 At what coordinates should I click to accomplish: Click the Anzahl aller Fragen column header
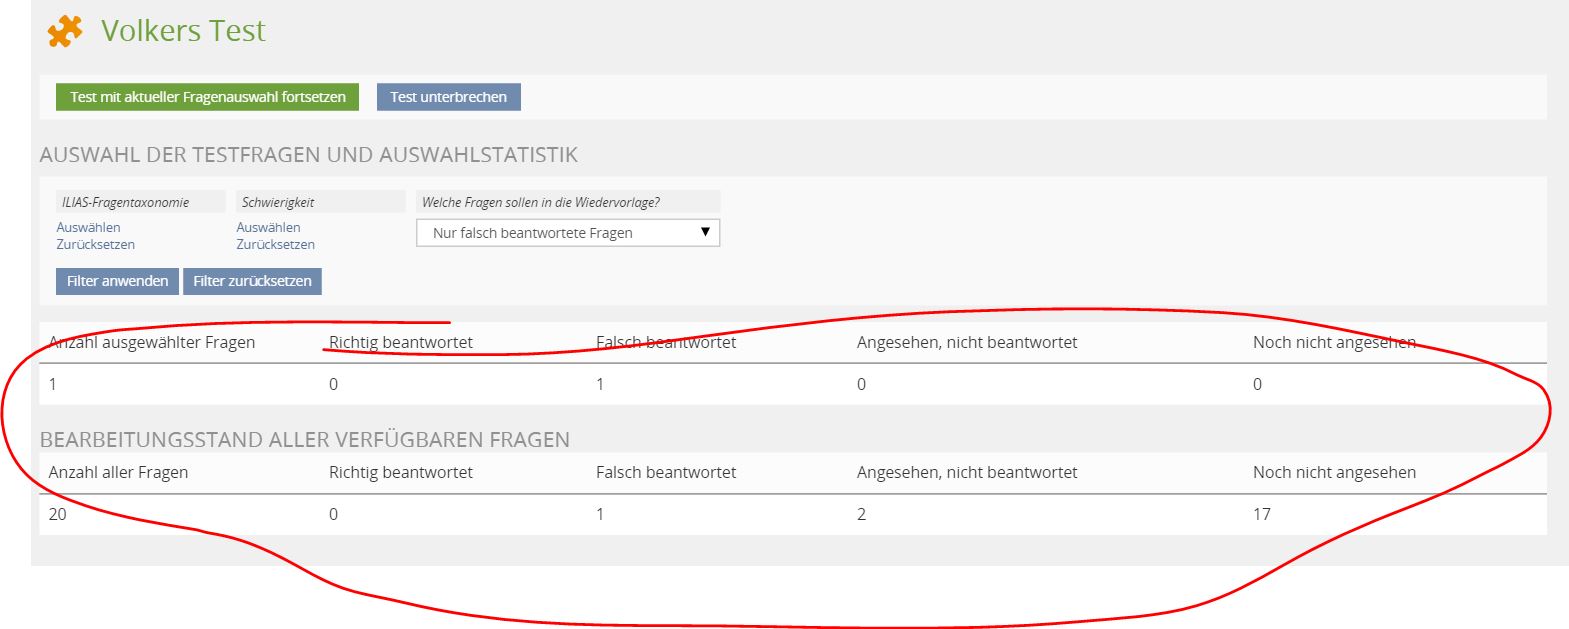point(118,472)
